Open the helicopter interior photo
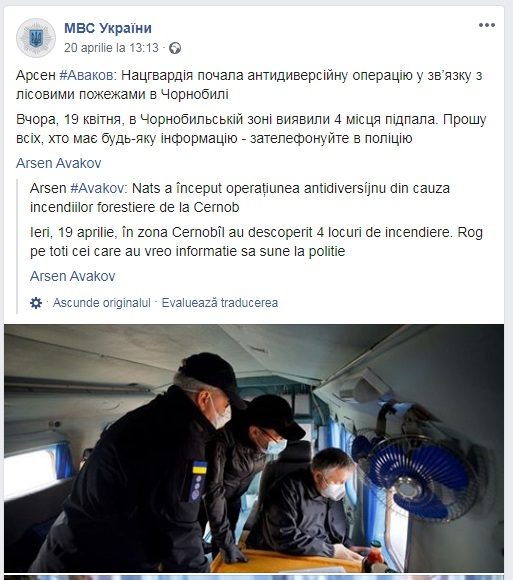Image resolution: width=513 pixels, height=580 pixels. (x=254, y=448)
